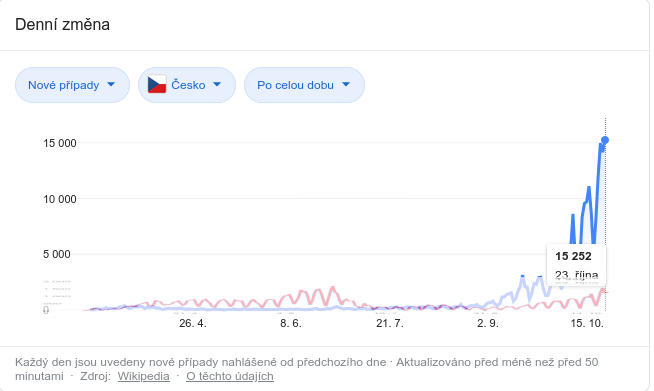This screenshot has height=391, width=654.
Task: Open the Wikipedia source link
Action: 143,376
